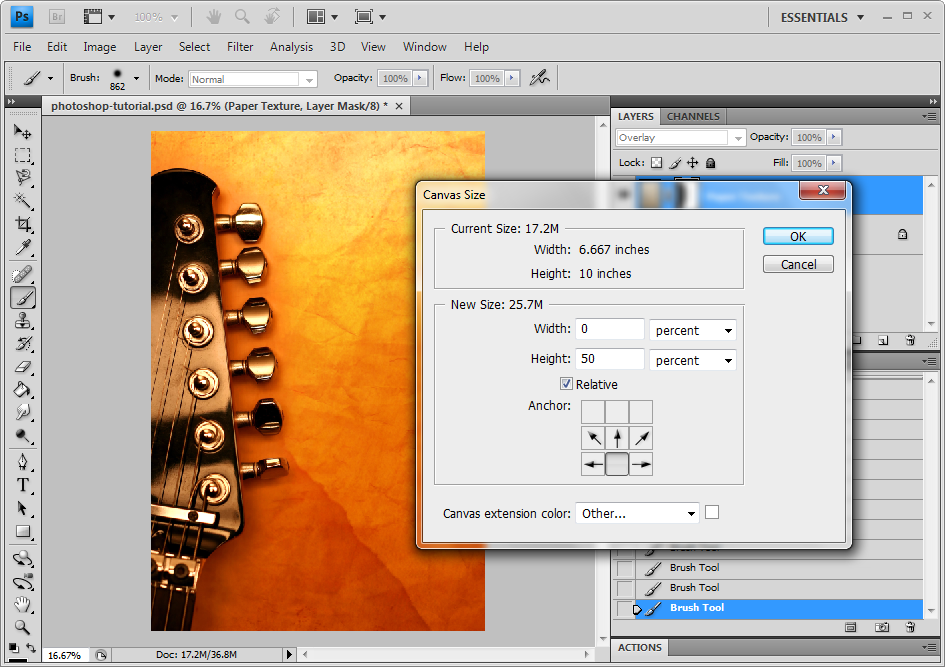Open the Filter menu

pos(240,47)
